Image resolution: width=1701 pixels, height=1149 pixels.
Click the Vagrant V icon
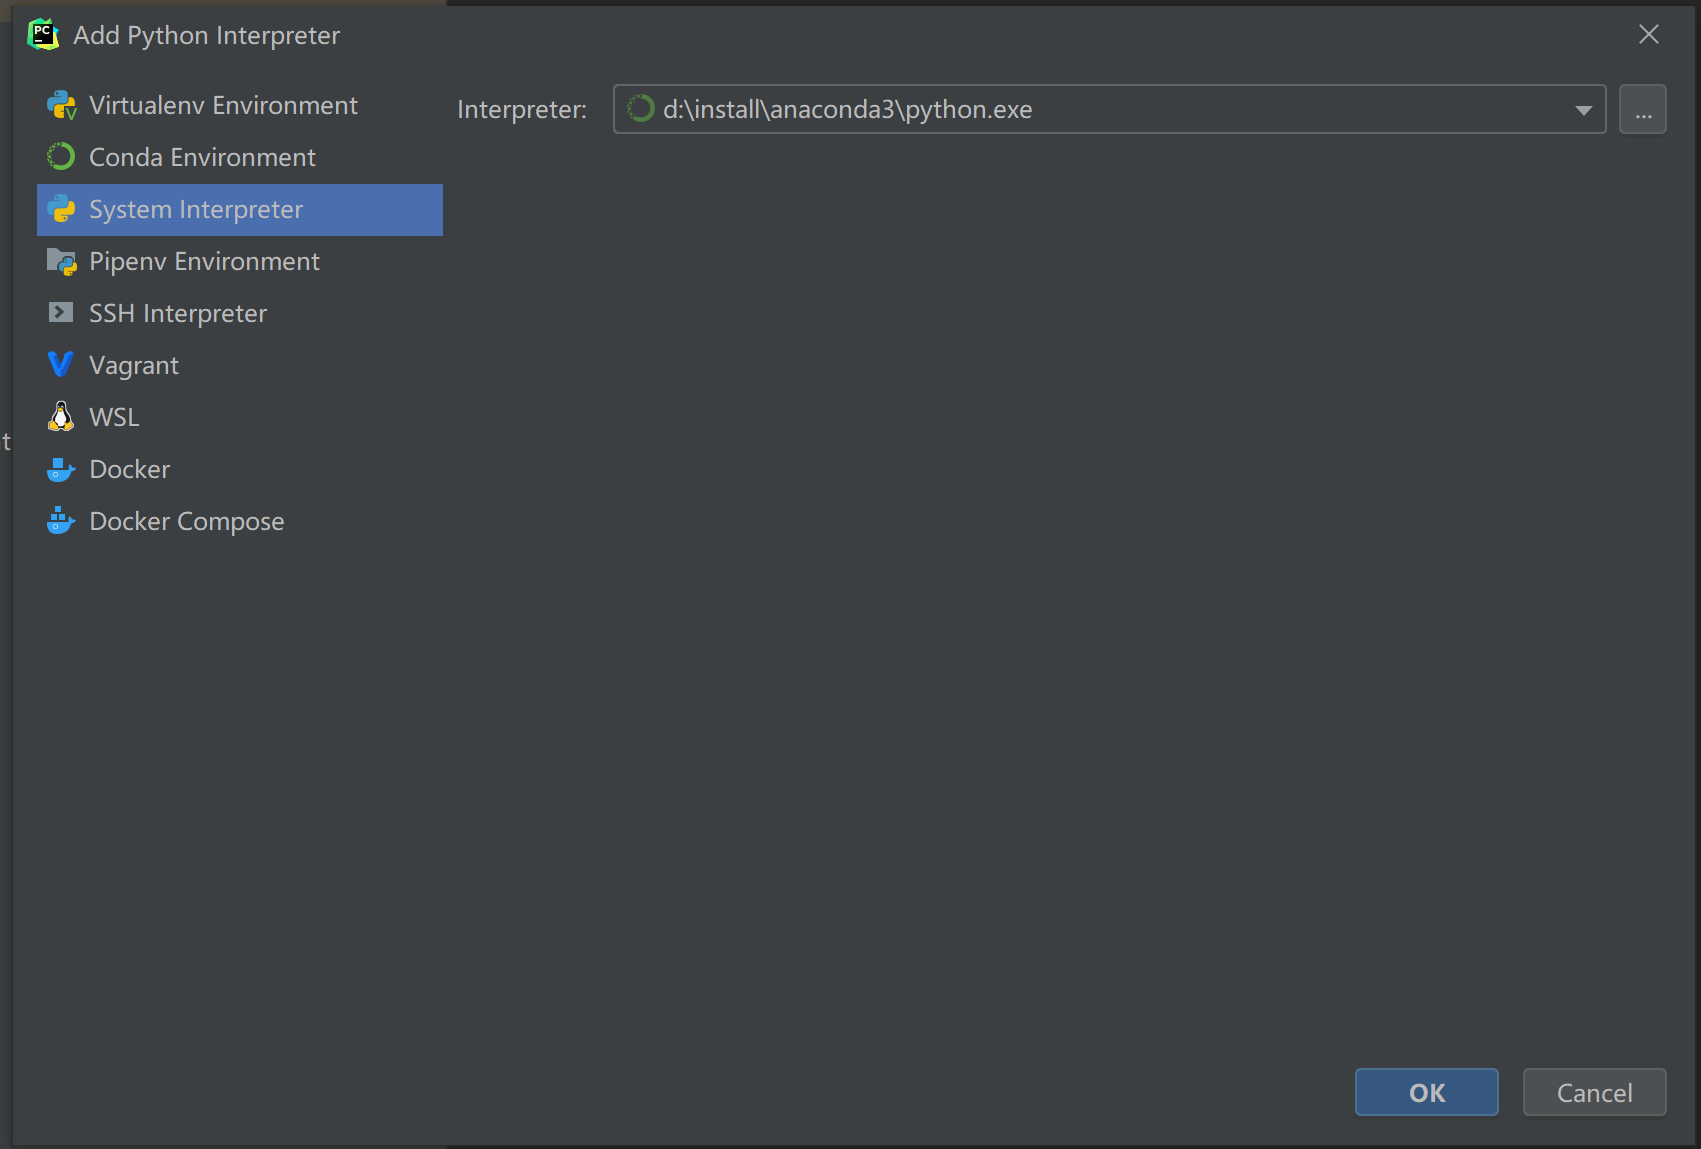click(x=61, y=365)
